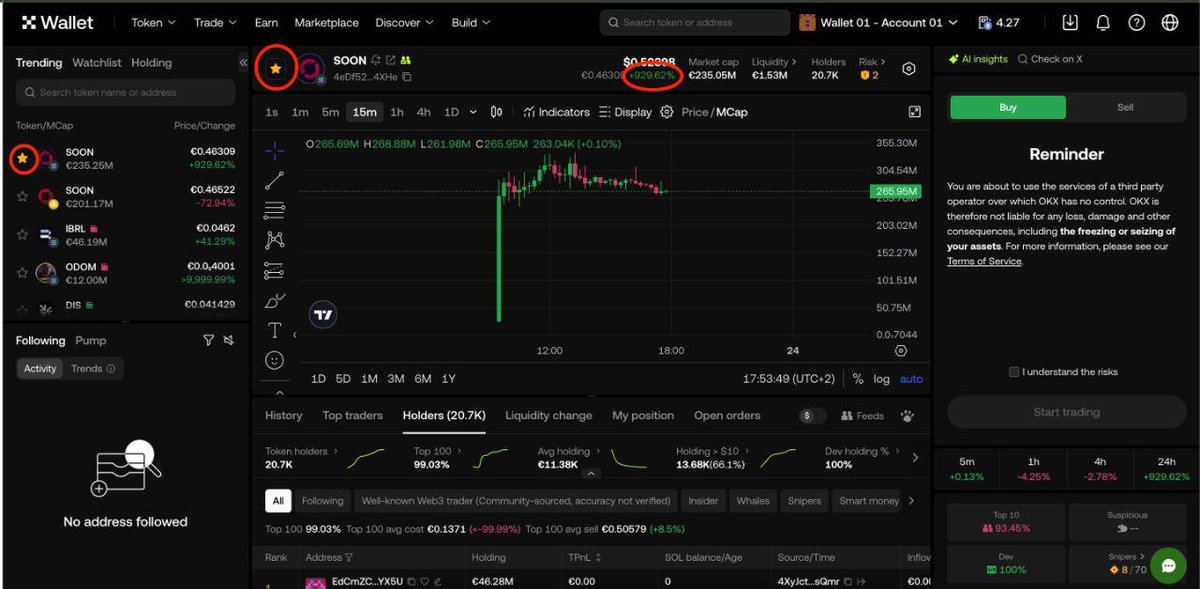The image size is (1200, 589).
Task: Show more holder stats with right arrow
Action: coord(915,458)
